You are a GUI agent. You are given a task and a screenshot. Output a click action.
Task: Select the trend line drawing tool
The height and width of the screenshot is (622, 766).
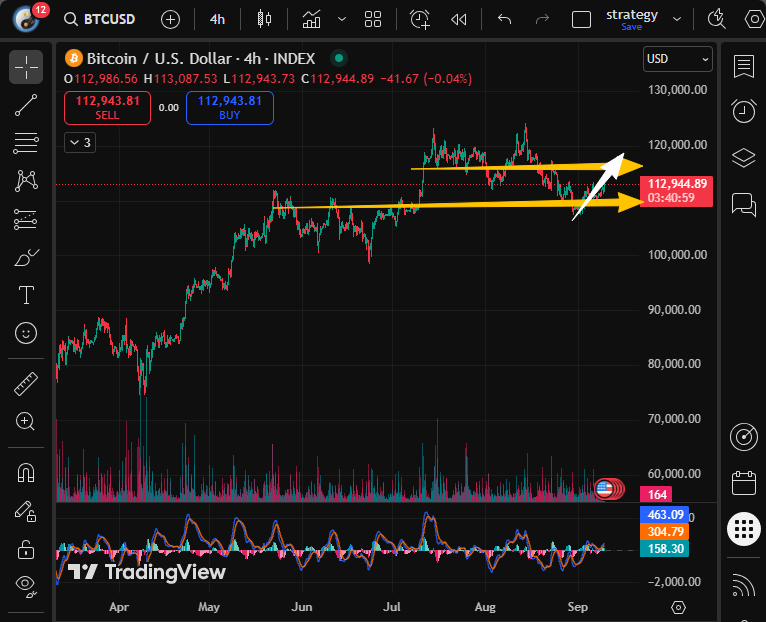pos(26,105)
